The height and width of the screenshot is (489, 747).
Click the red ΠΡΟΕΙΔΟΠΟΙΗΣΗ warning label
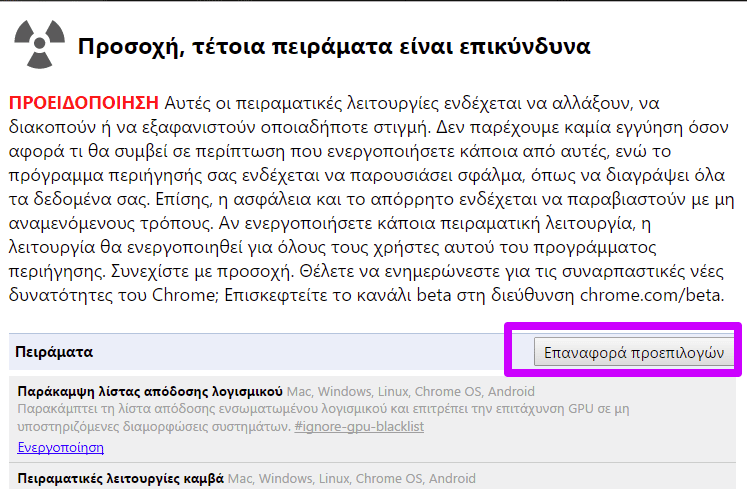pos(84,103)
